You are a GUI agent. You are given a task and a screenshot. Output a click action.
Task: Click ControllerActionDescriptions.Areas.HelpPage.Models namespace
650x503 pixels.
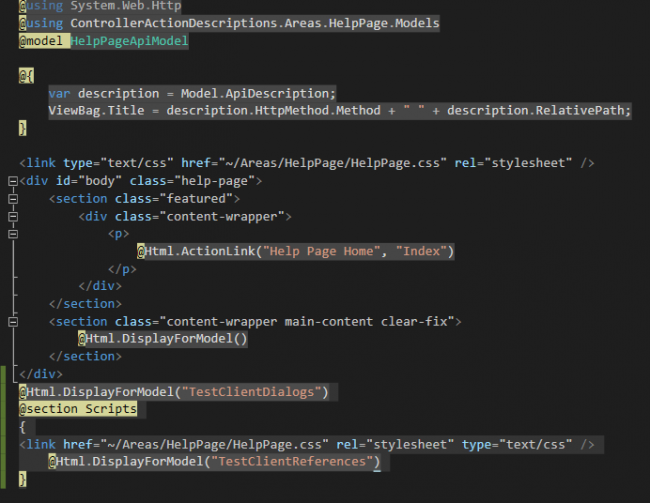[255, 23]
